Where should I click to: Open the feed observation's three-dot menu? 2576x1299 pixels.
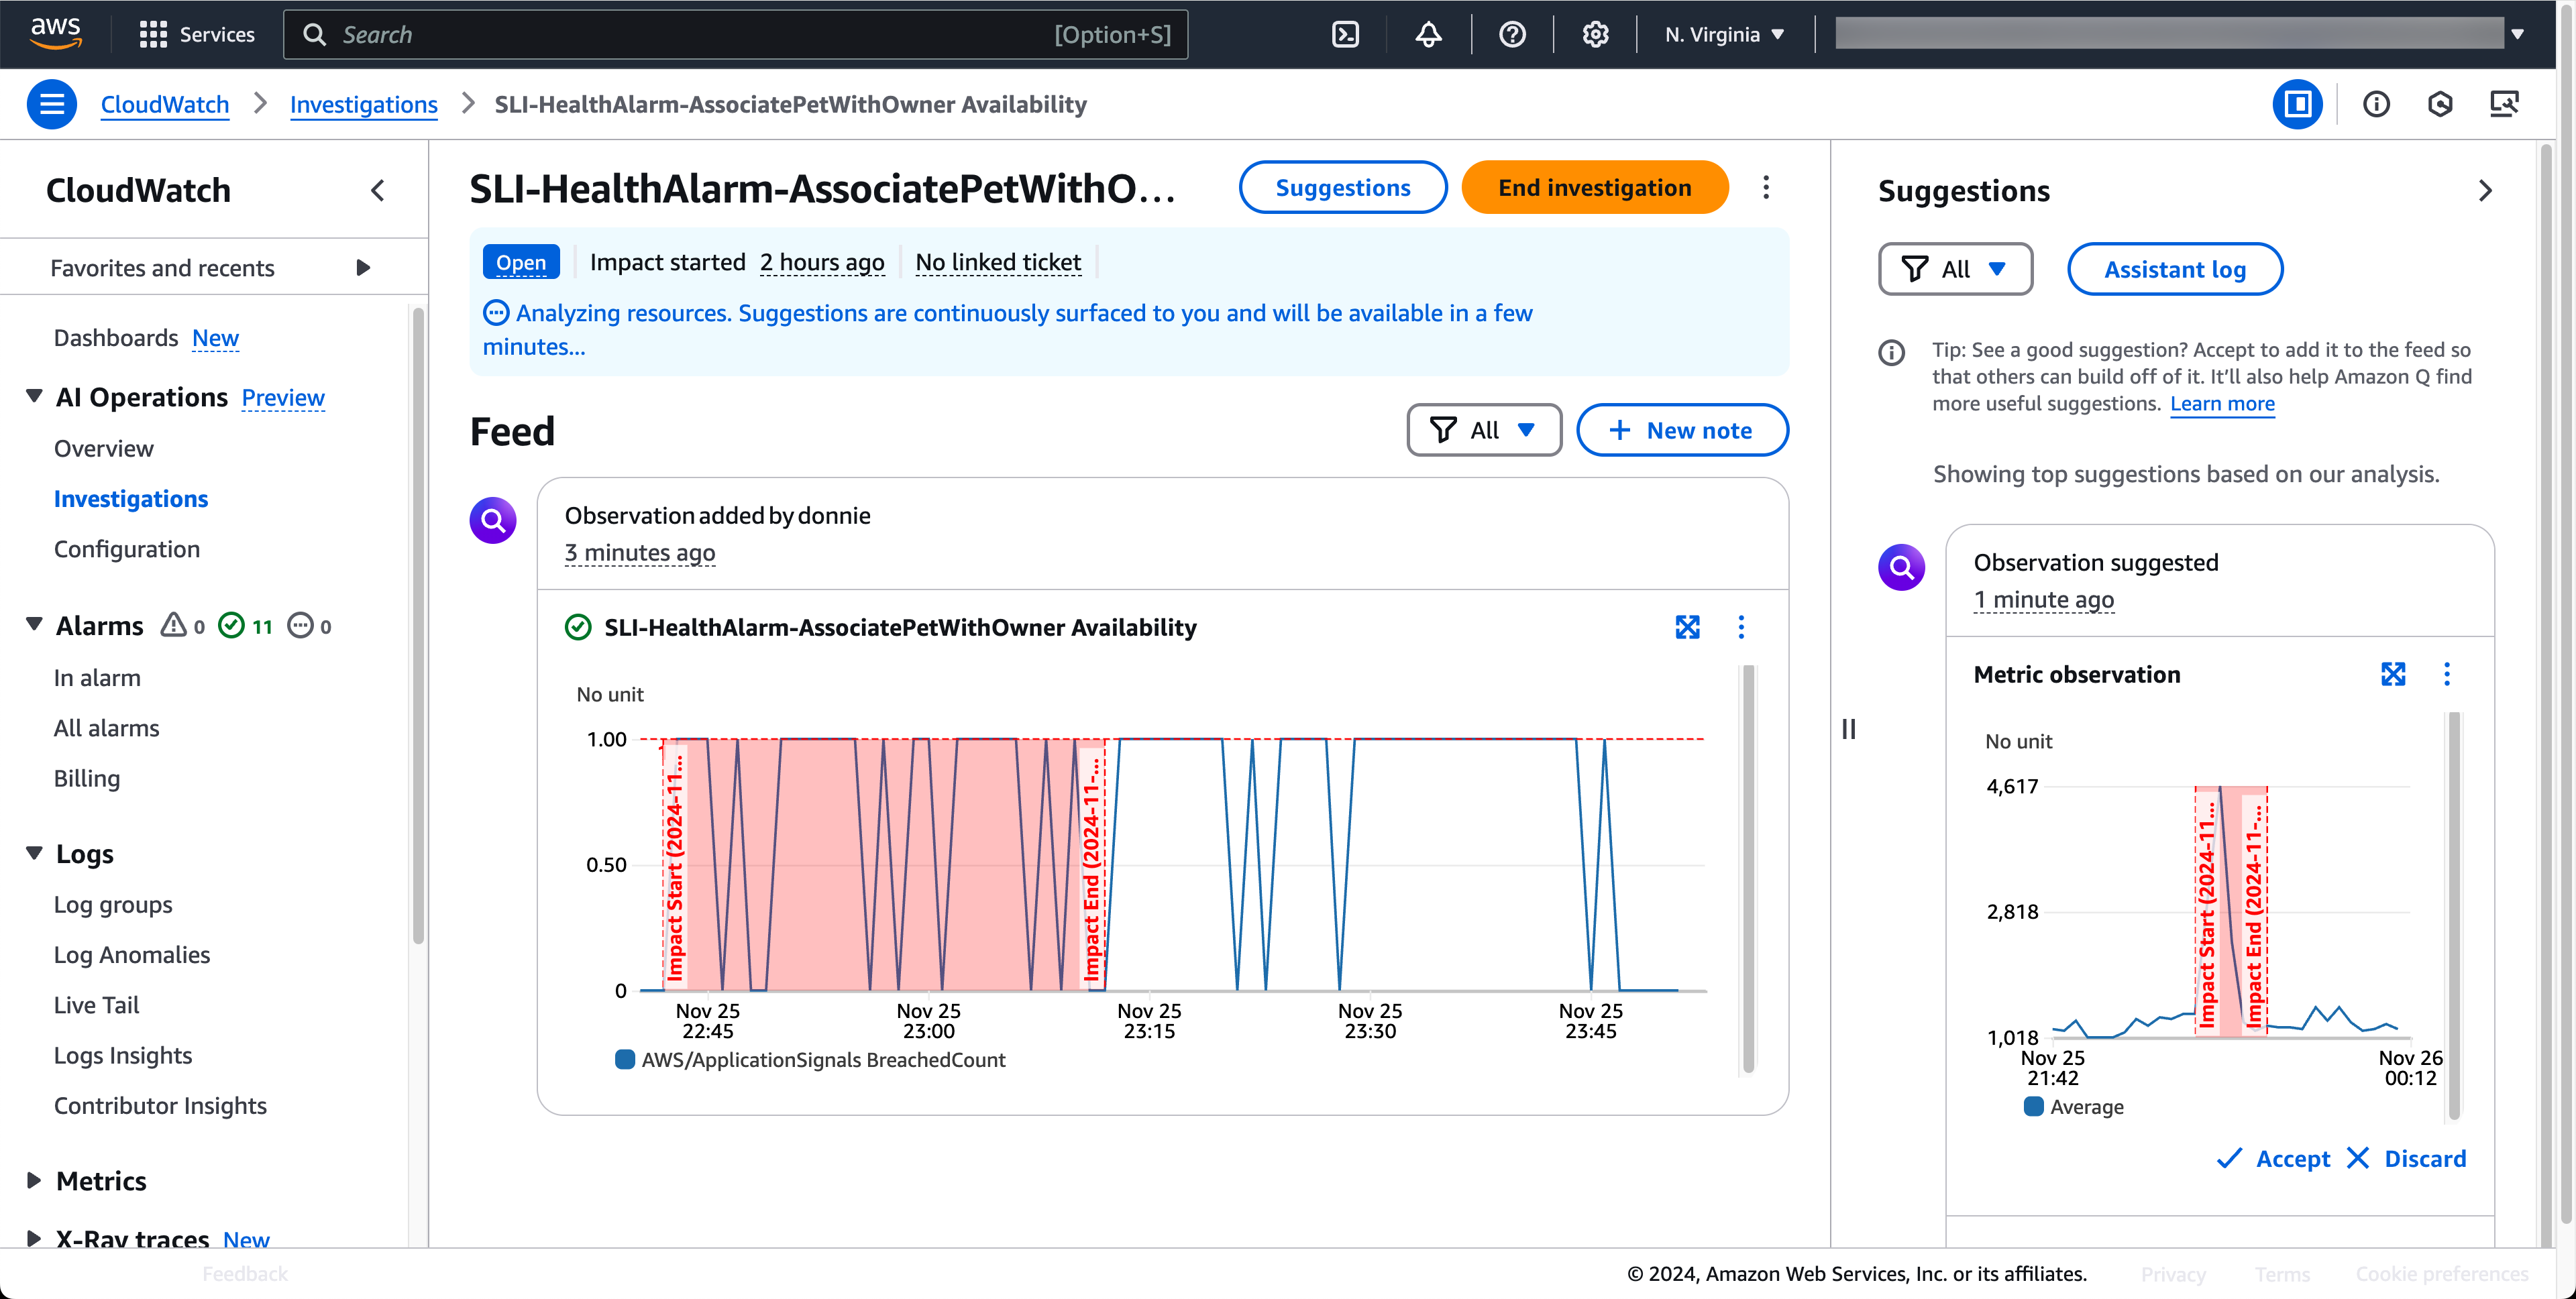tap(1741, 627)
